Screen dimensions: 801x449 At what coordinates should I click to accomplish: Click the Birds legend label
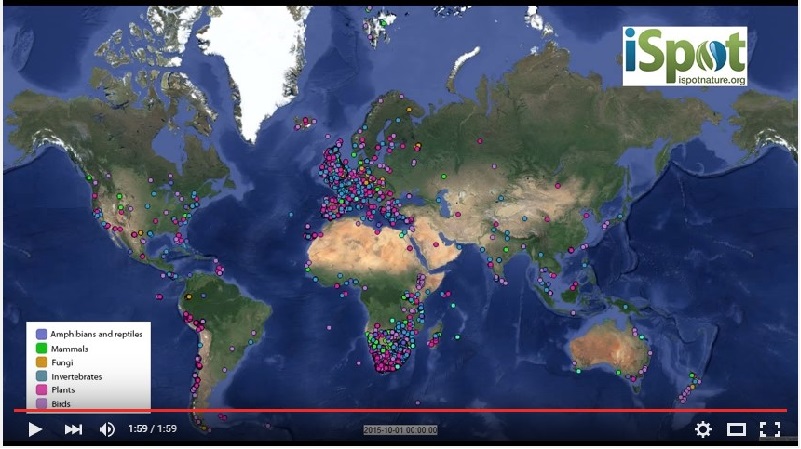click(x=61, y=404)
